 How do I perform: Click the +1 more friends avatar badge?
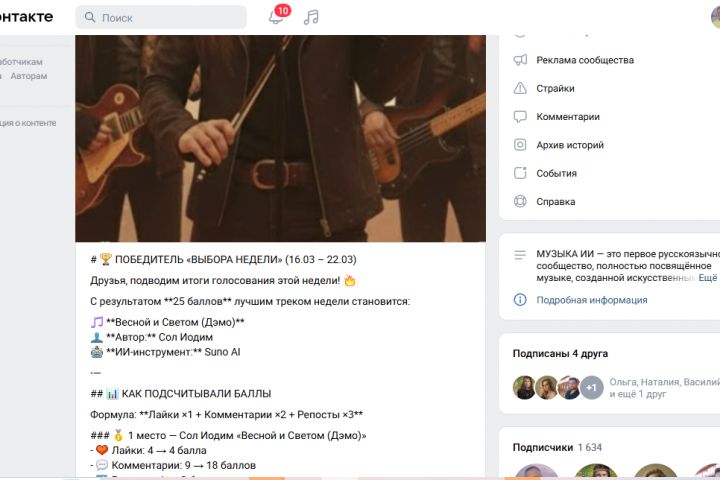tap(591, 388)
